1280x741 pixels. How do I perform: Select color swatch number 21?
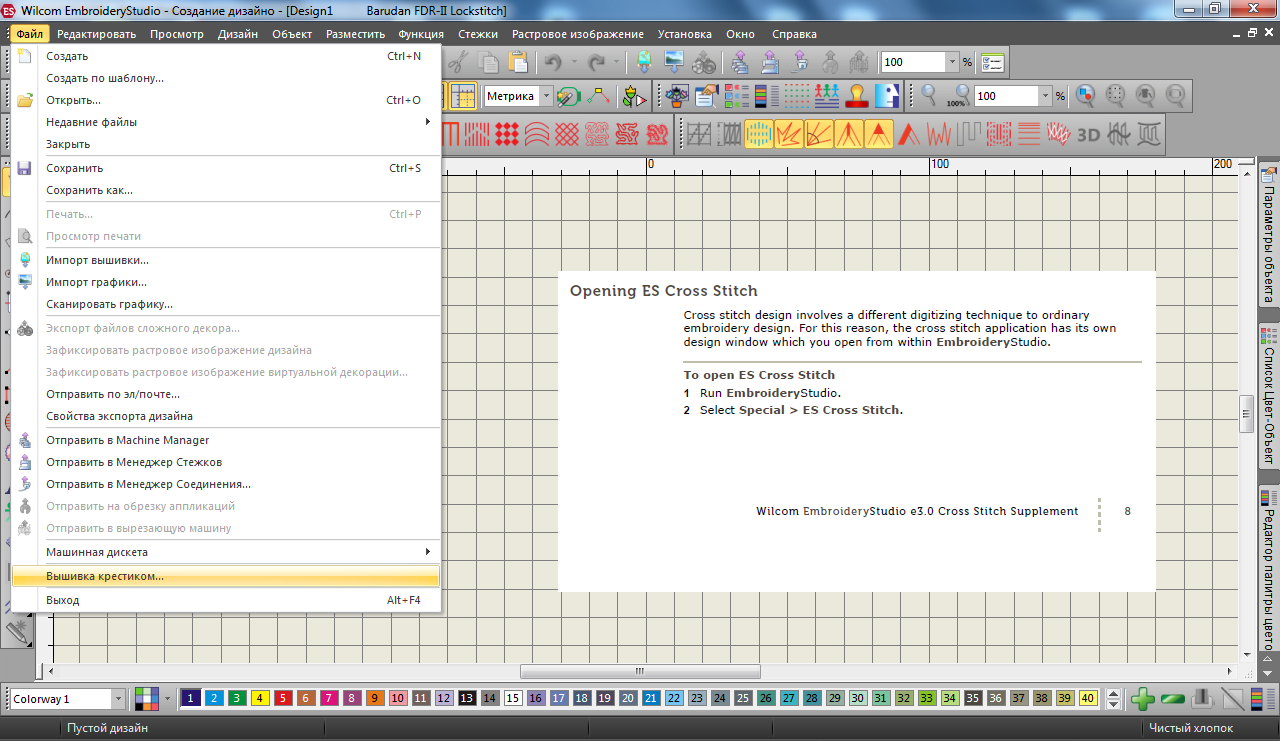pyautogui.click(x=650, y=699)
